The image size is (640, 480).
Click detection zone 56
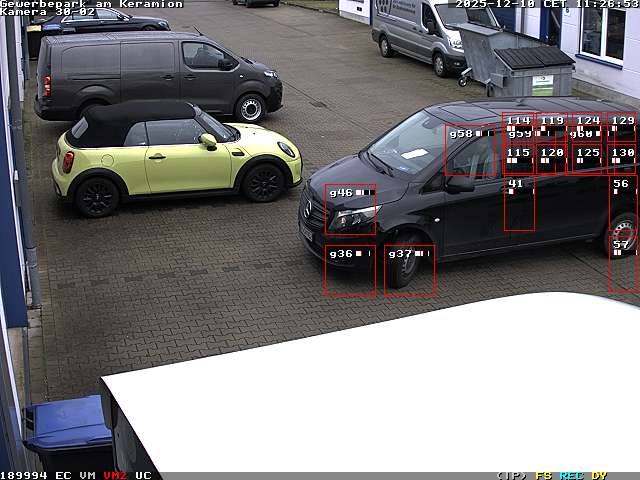pos(622,203)
